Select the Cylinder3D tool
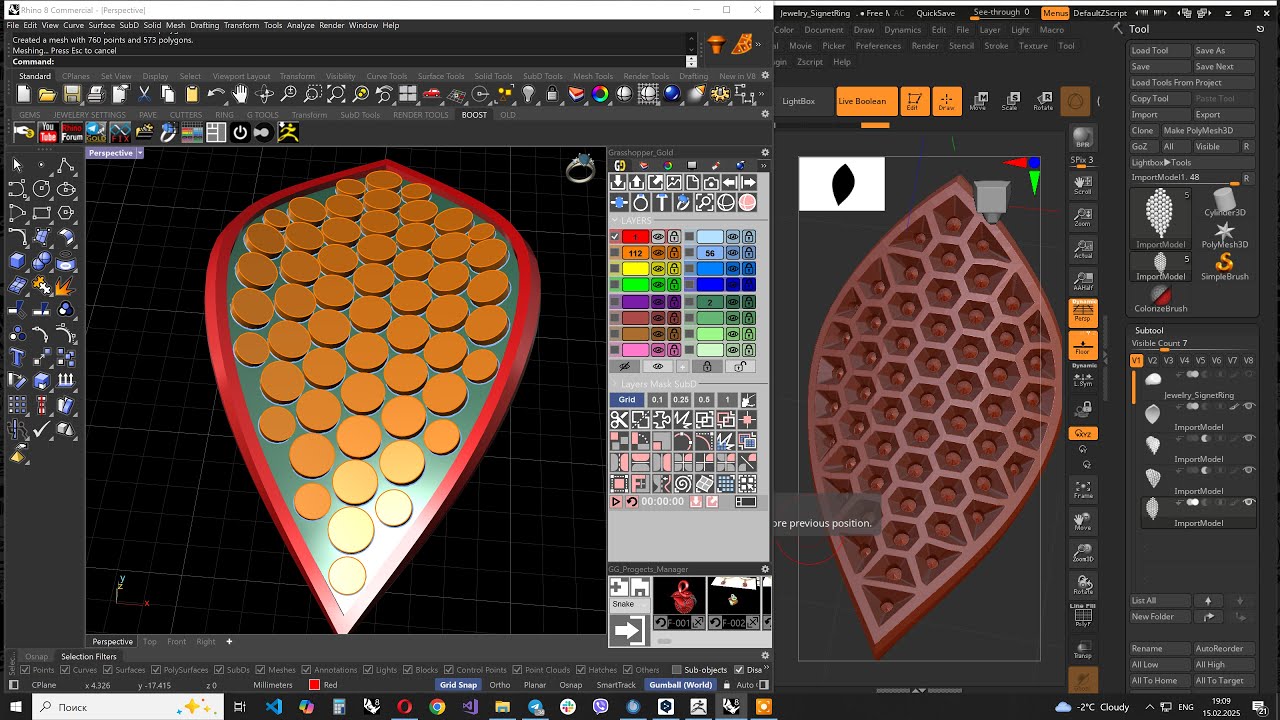This screenshot has height=720, width=1280. [1224, 202]
